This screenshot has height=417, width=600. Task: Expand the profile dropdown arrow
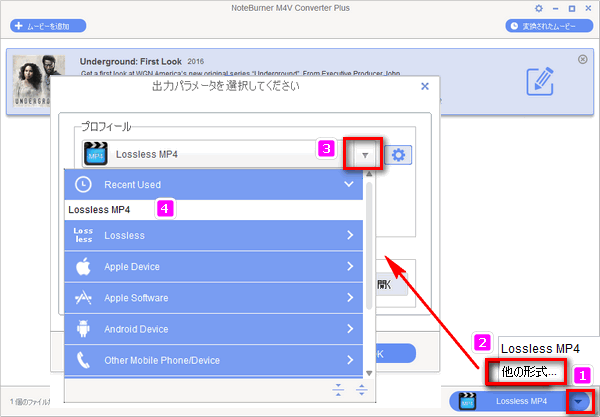[365, 155]
